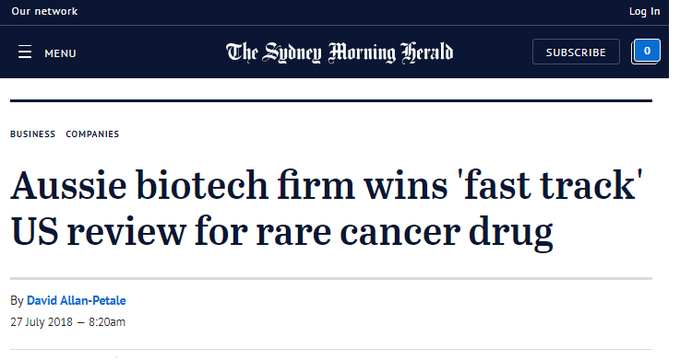Click 'US review for rare cancer drug' headline line
680x360 pixels.
coord(282,232)
